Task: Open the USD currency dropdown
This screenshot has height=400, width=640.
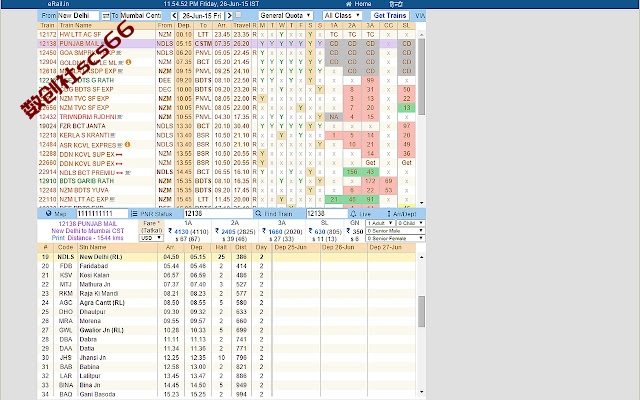Action: (151, 238)
